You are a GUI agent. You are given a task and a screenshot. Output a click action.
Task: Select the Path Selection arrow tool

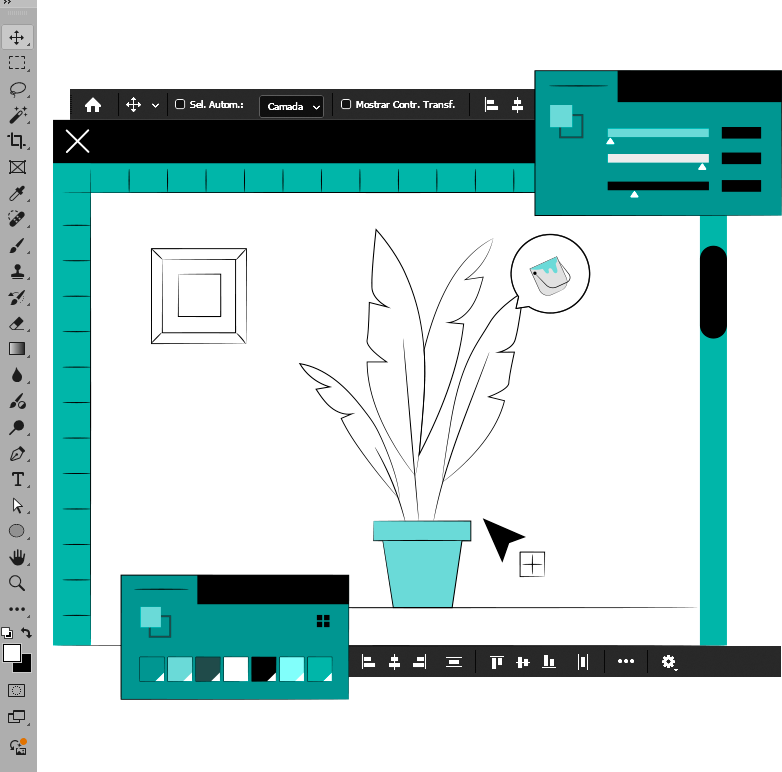pos(17,506)
